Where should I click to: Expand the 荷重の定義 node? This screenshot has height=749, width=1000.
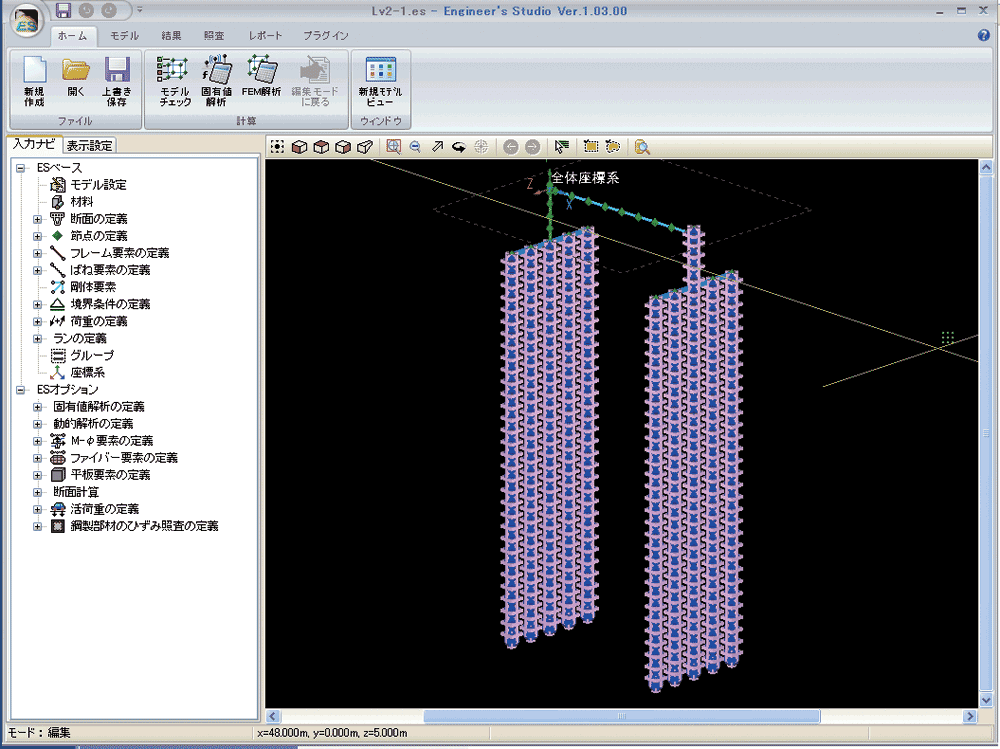tap(37, 322)
